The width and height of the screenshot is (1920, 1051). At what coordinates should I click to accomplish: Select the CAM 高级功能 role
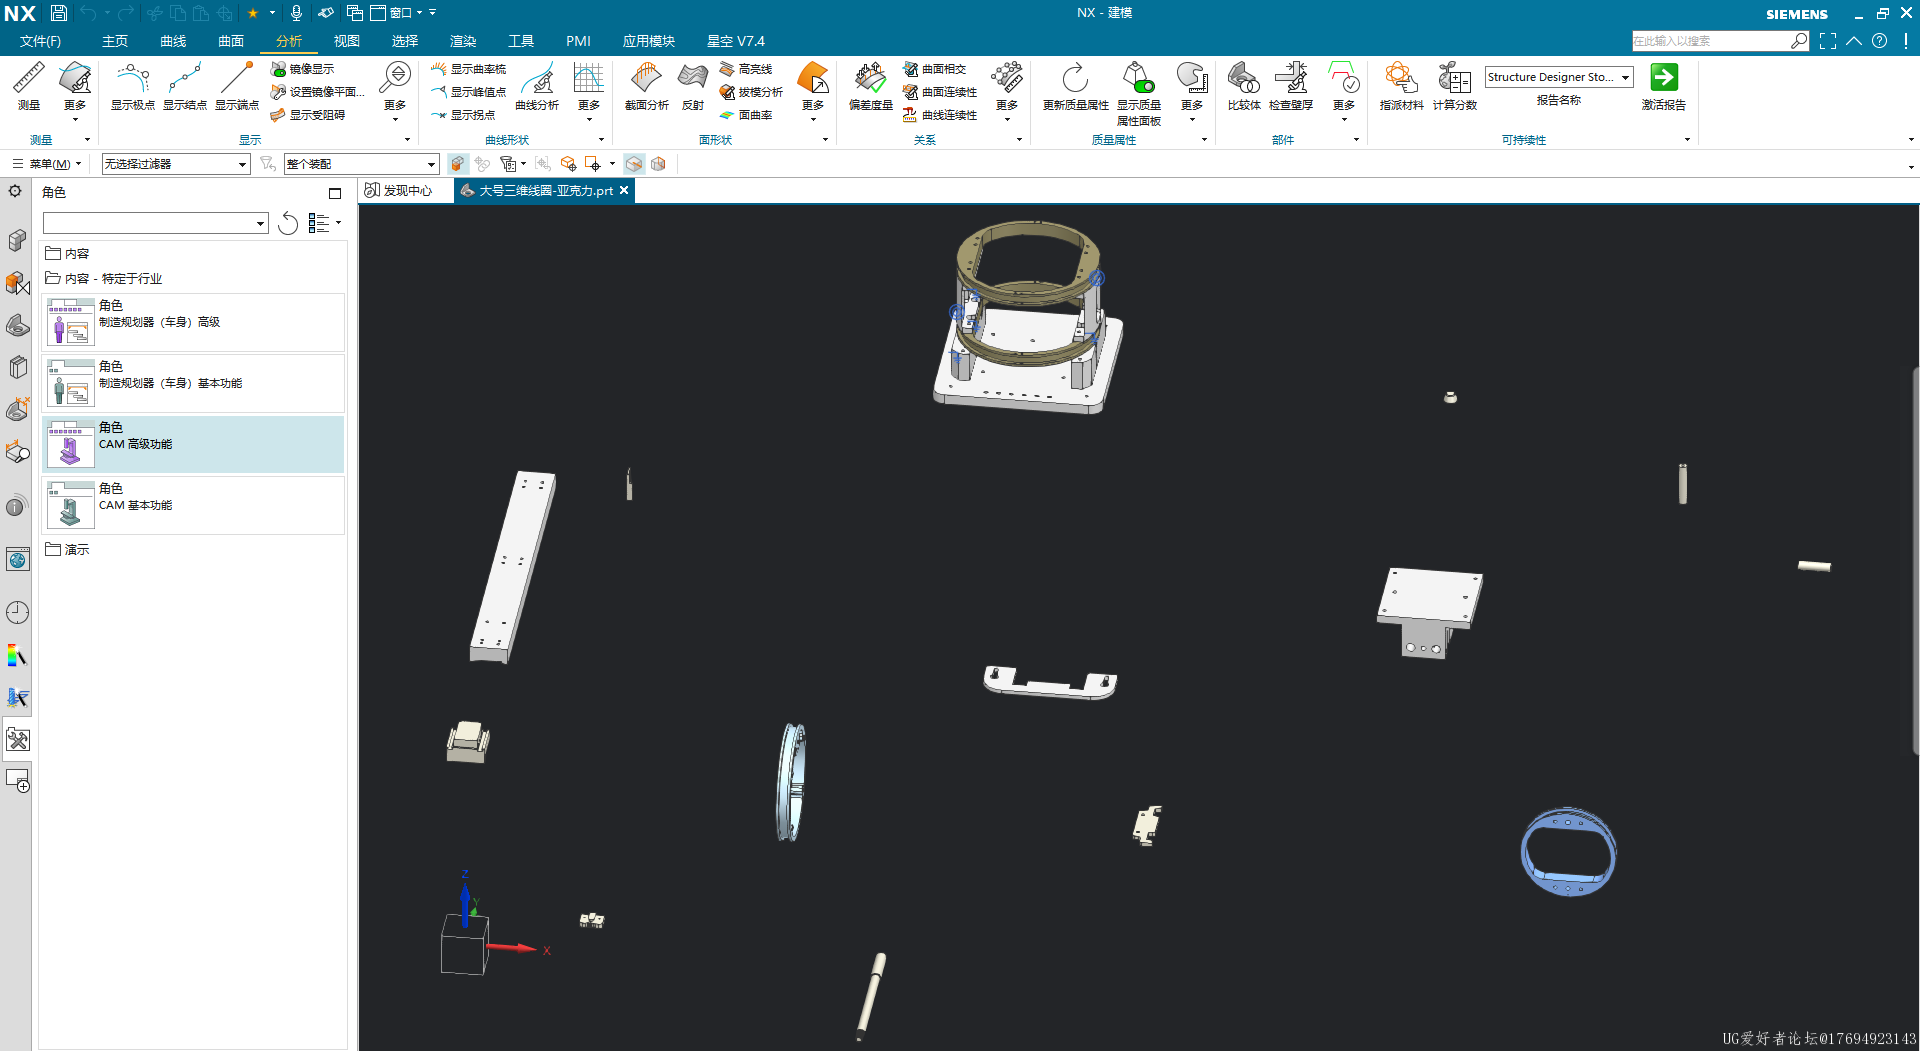193,444
